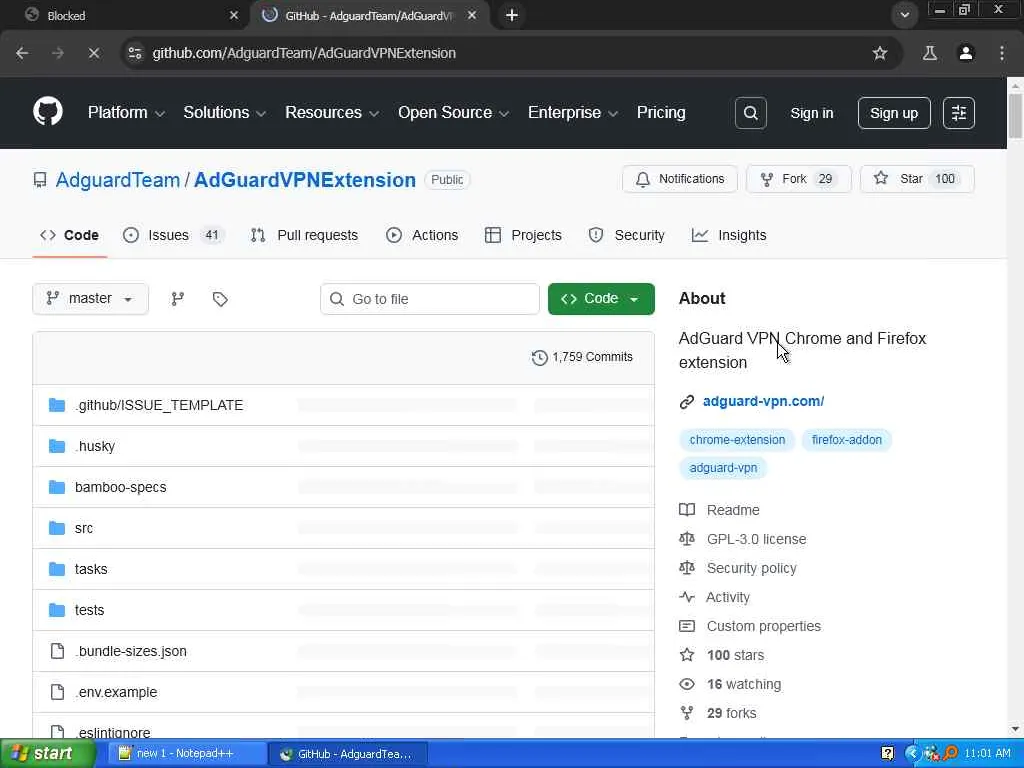This screenshot has width=1024, height=768.
Task: Fork the repository with Fork button
Action: tap(799, 179)
